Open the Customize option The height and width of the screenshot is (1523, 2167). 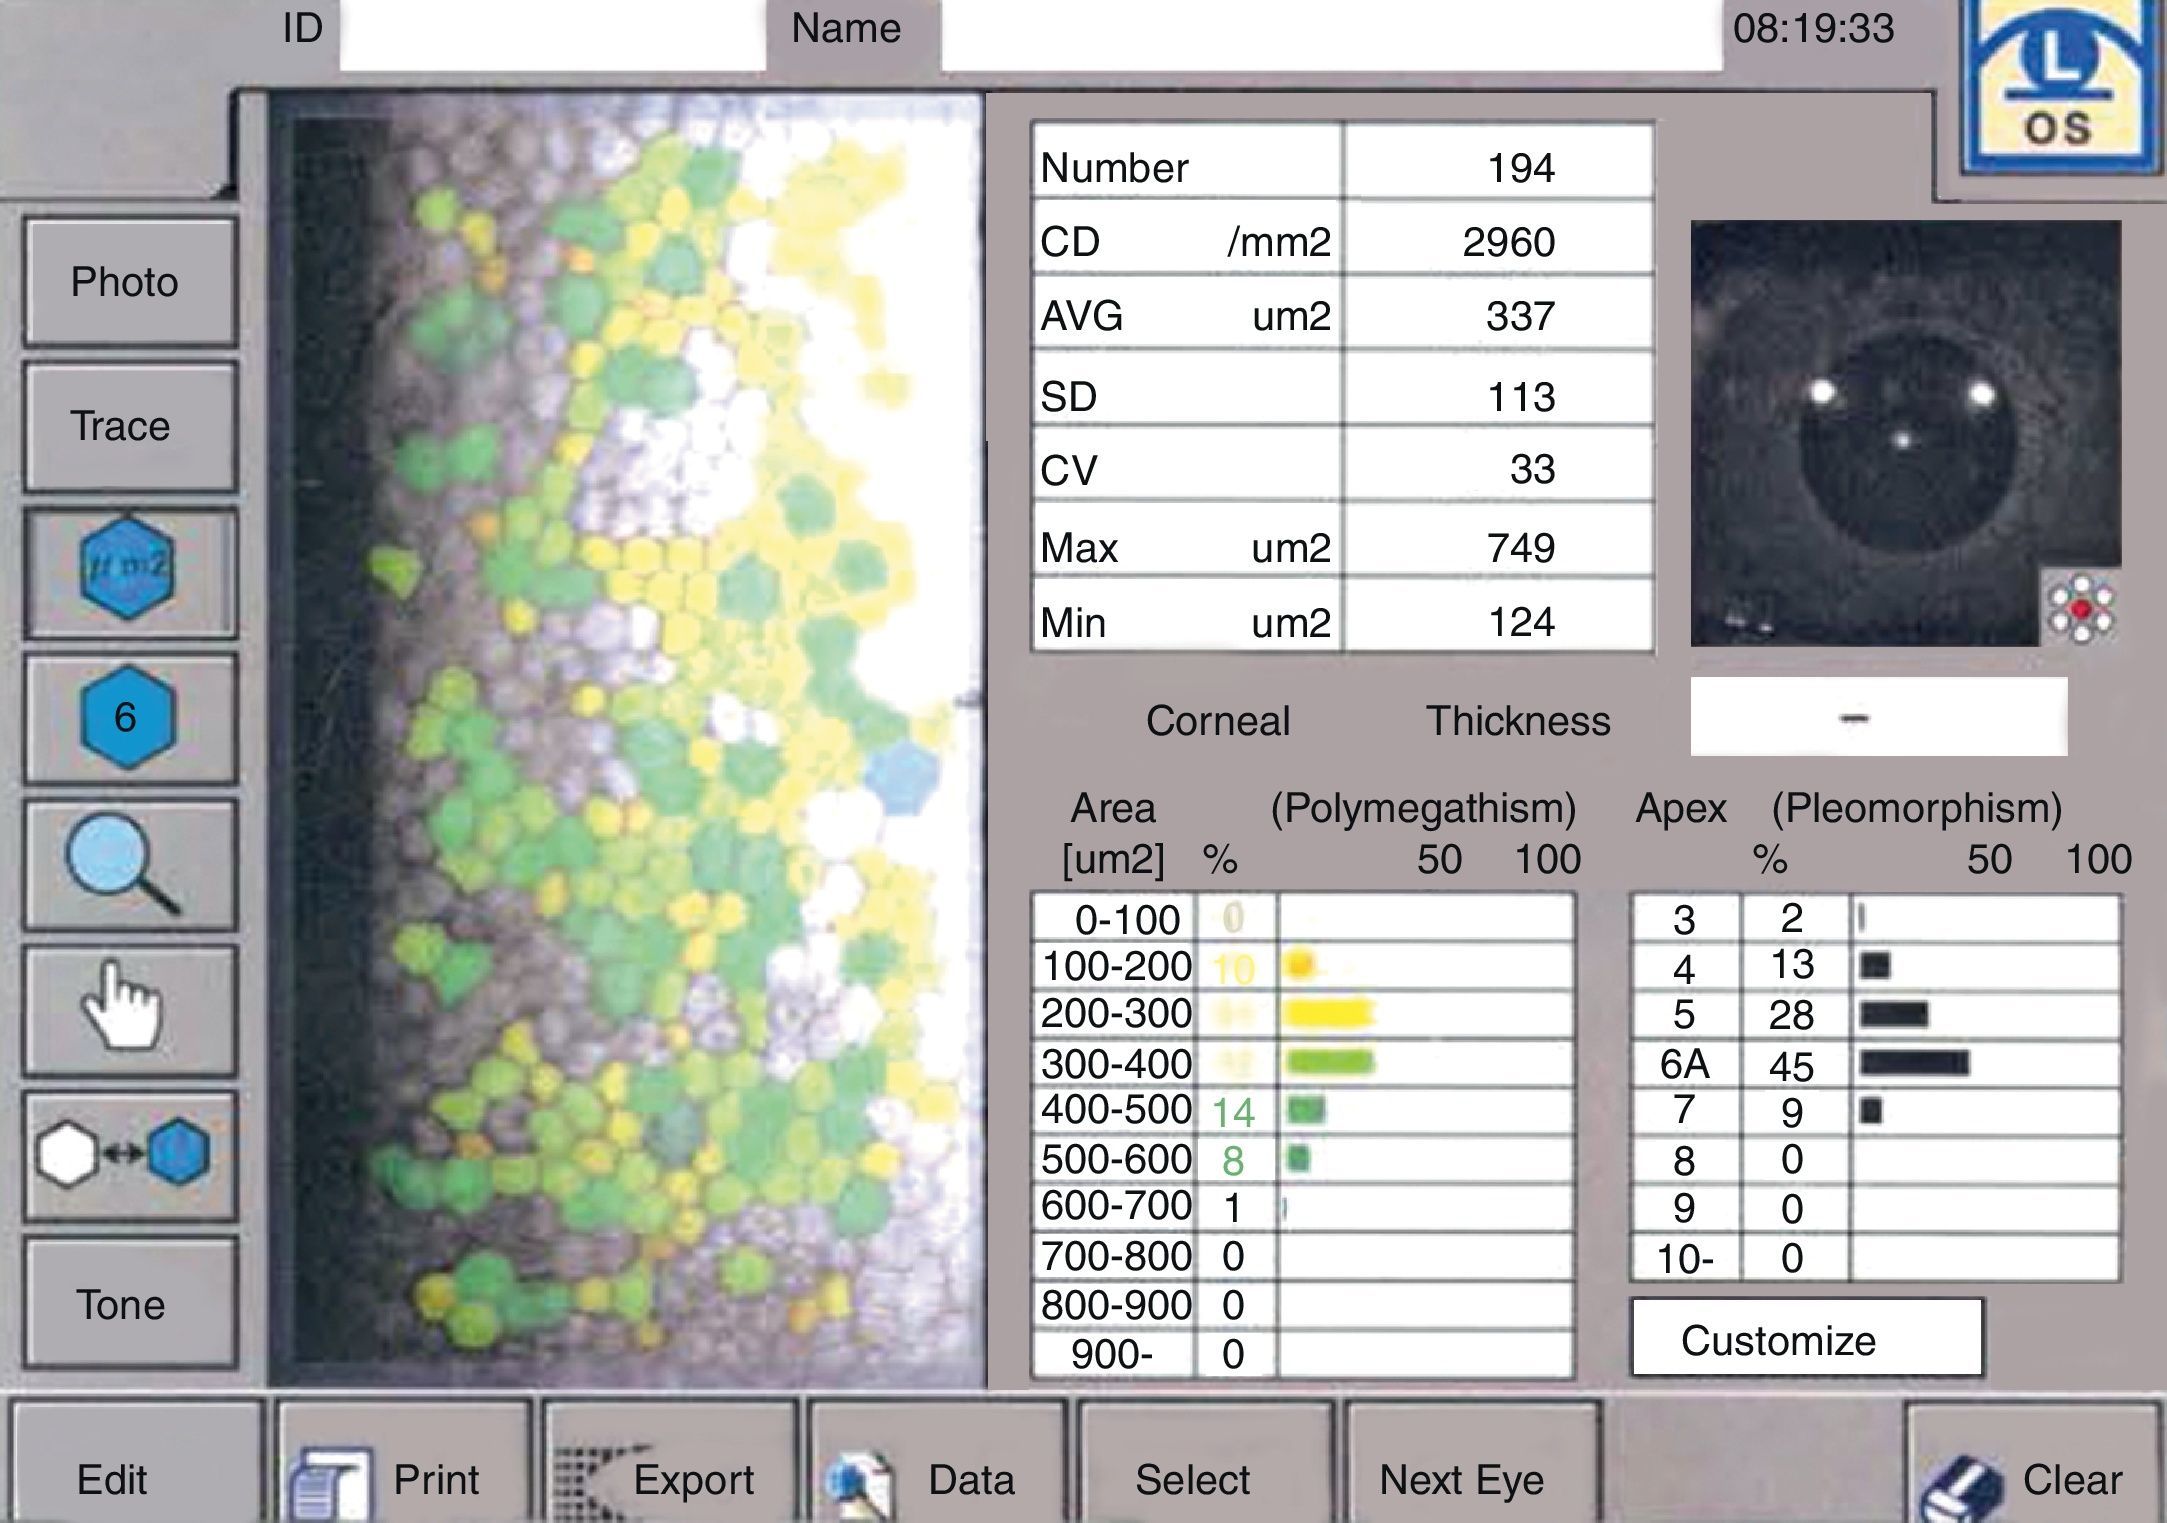click(x=1805, y=1339)
